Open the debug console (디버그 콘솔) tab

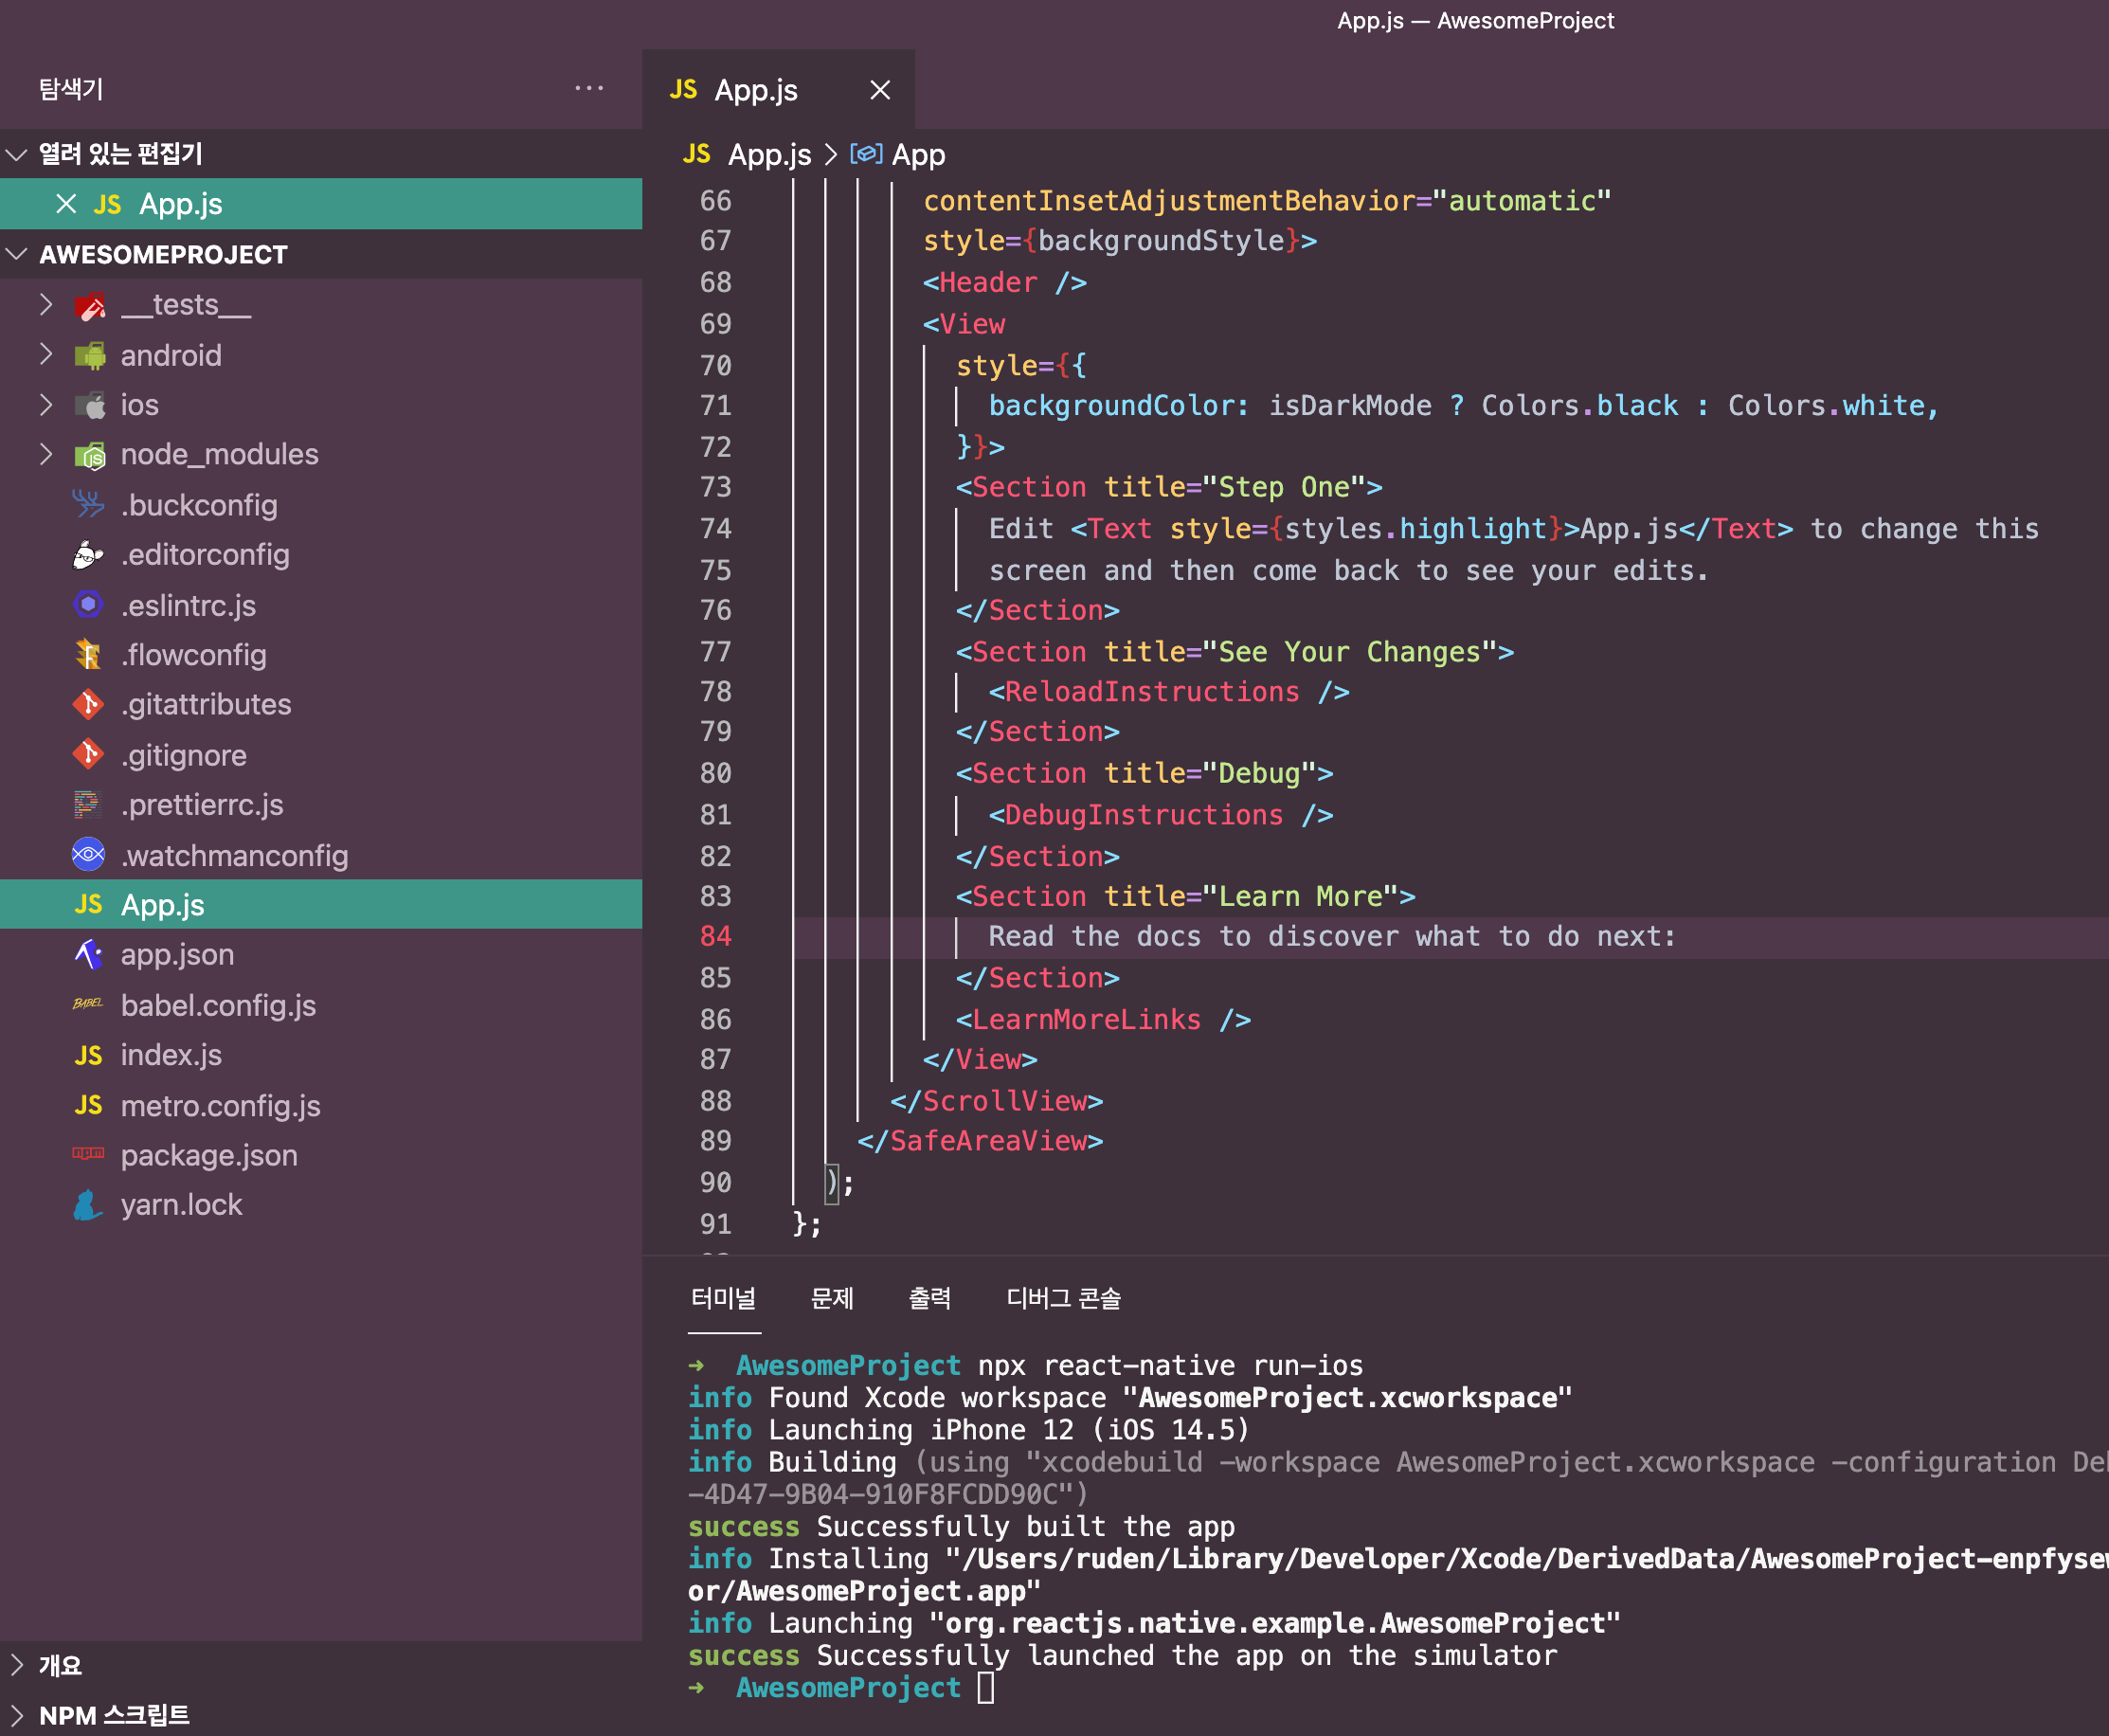(1063, 1298)
